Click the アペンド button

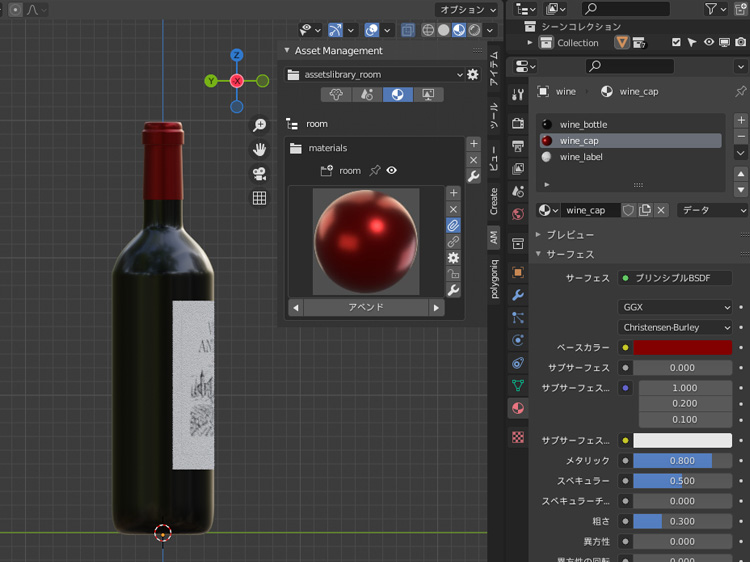pos(366,308)
